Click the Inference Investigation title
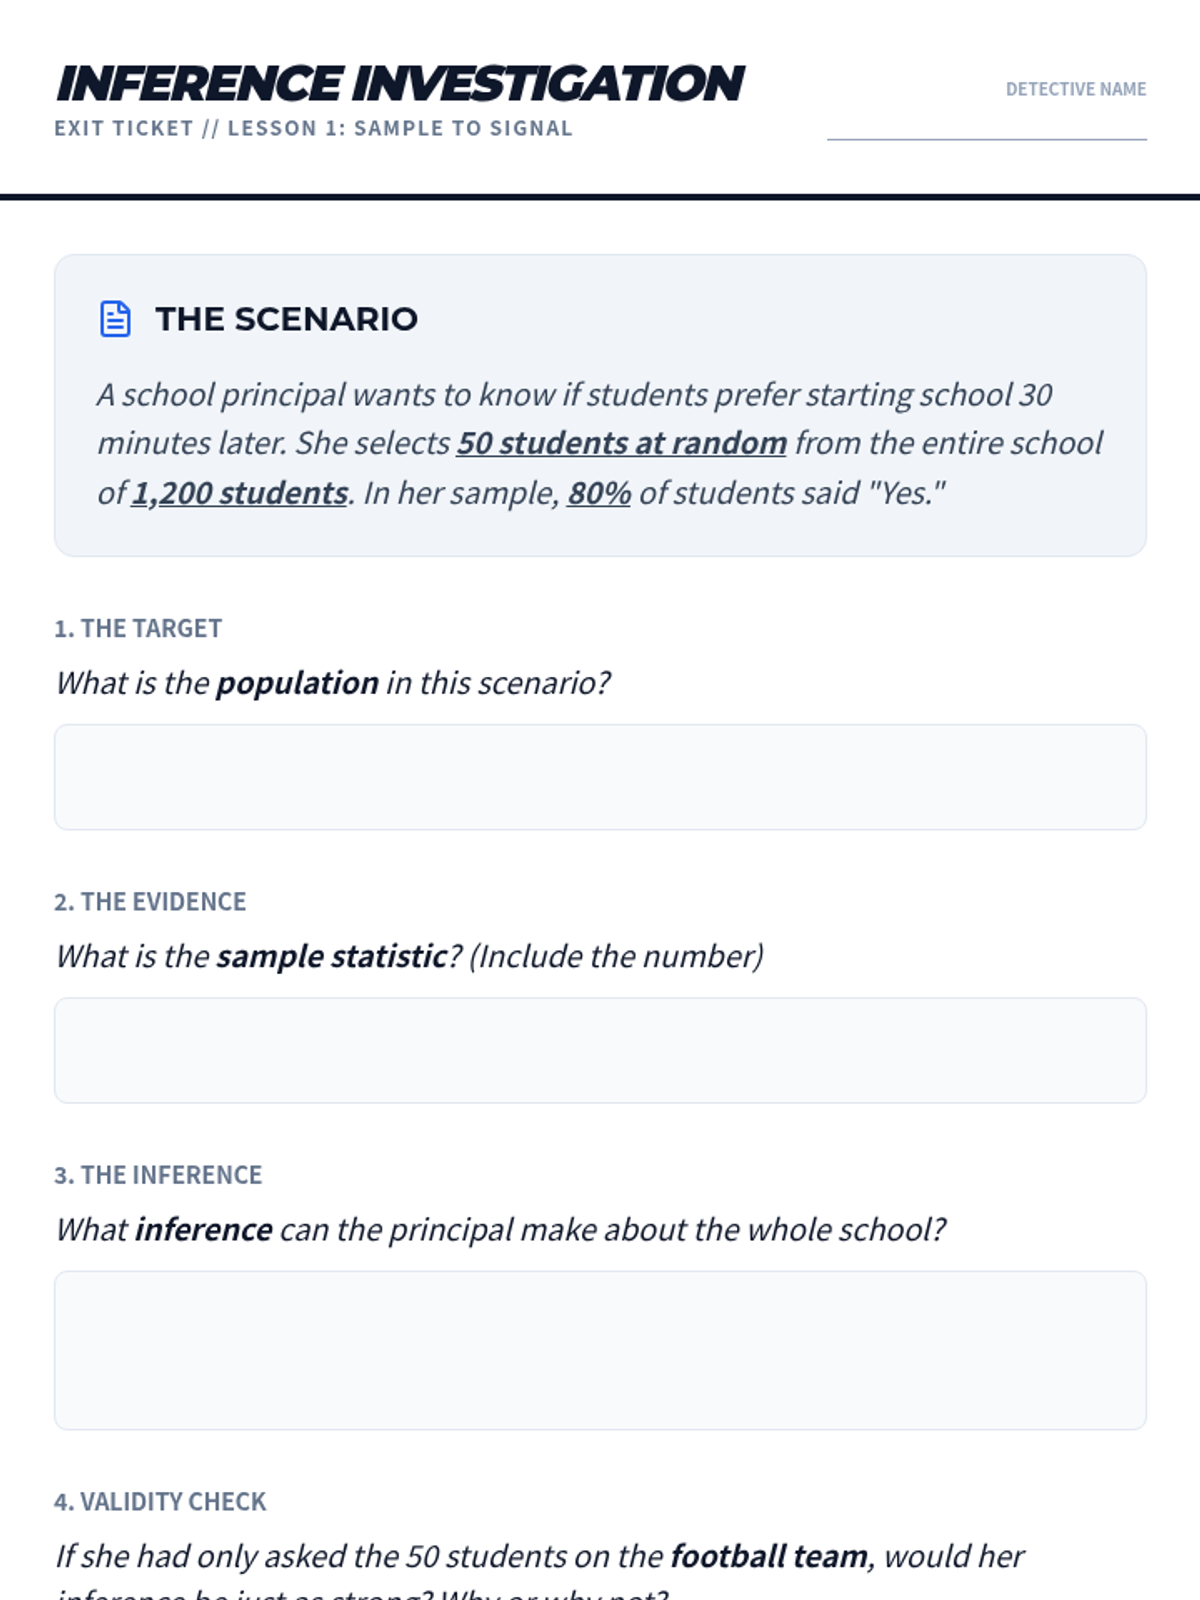 coord(400,83)
